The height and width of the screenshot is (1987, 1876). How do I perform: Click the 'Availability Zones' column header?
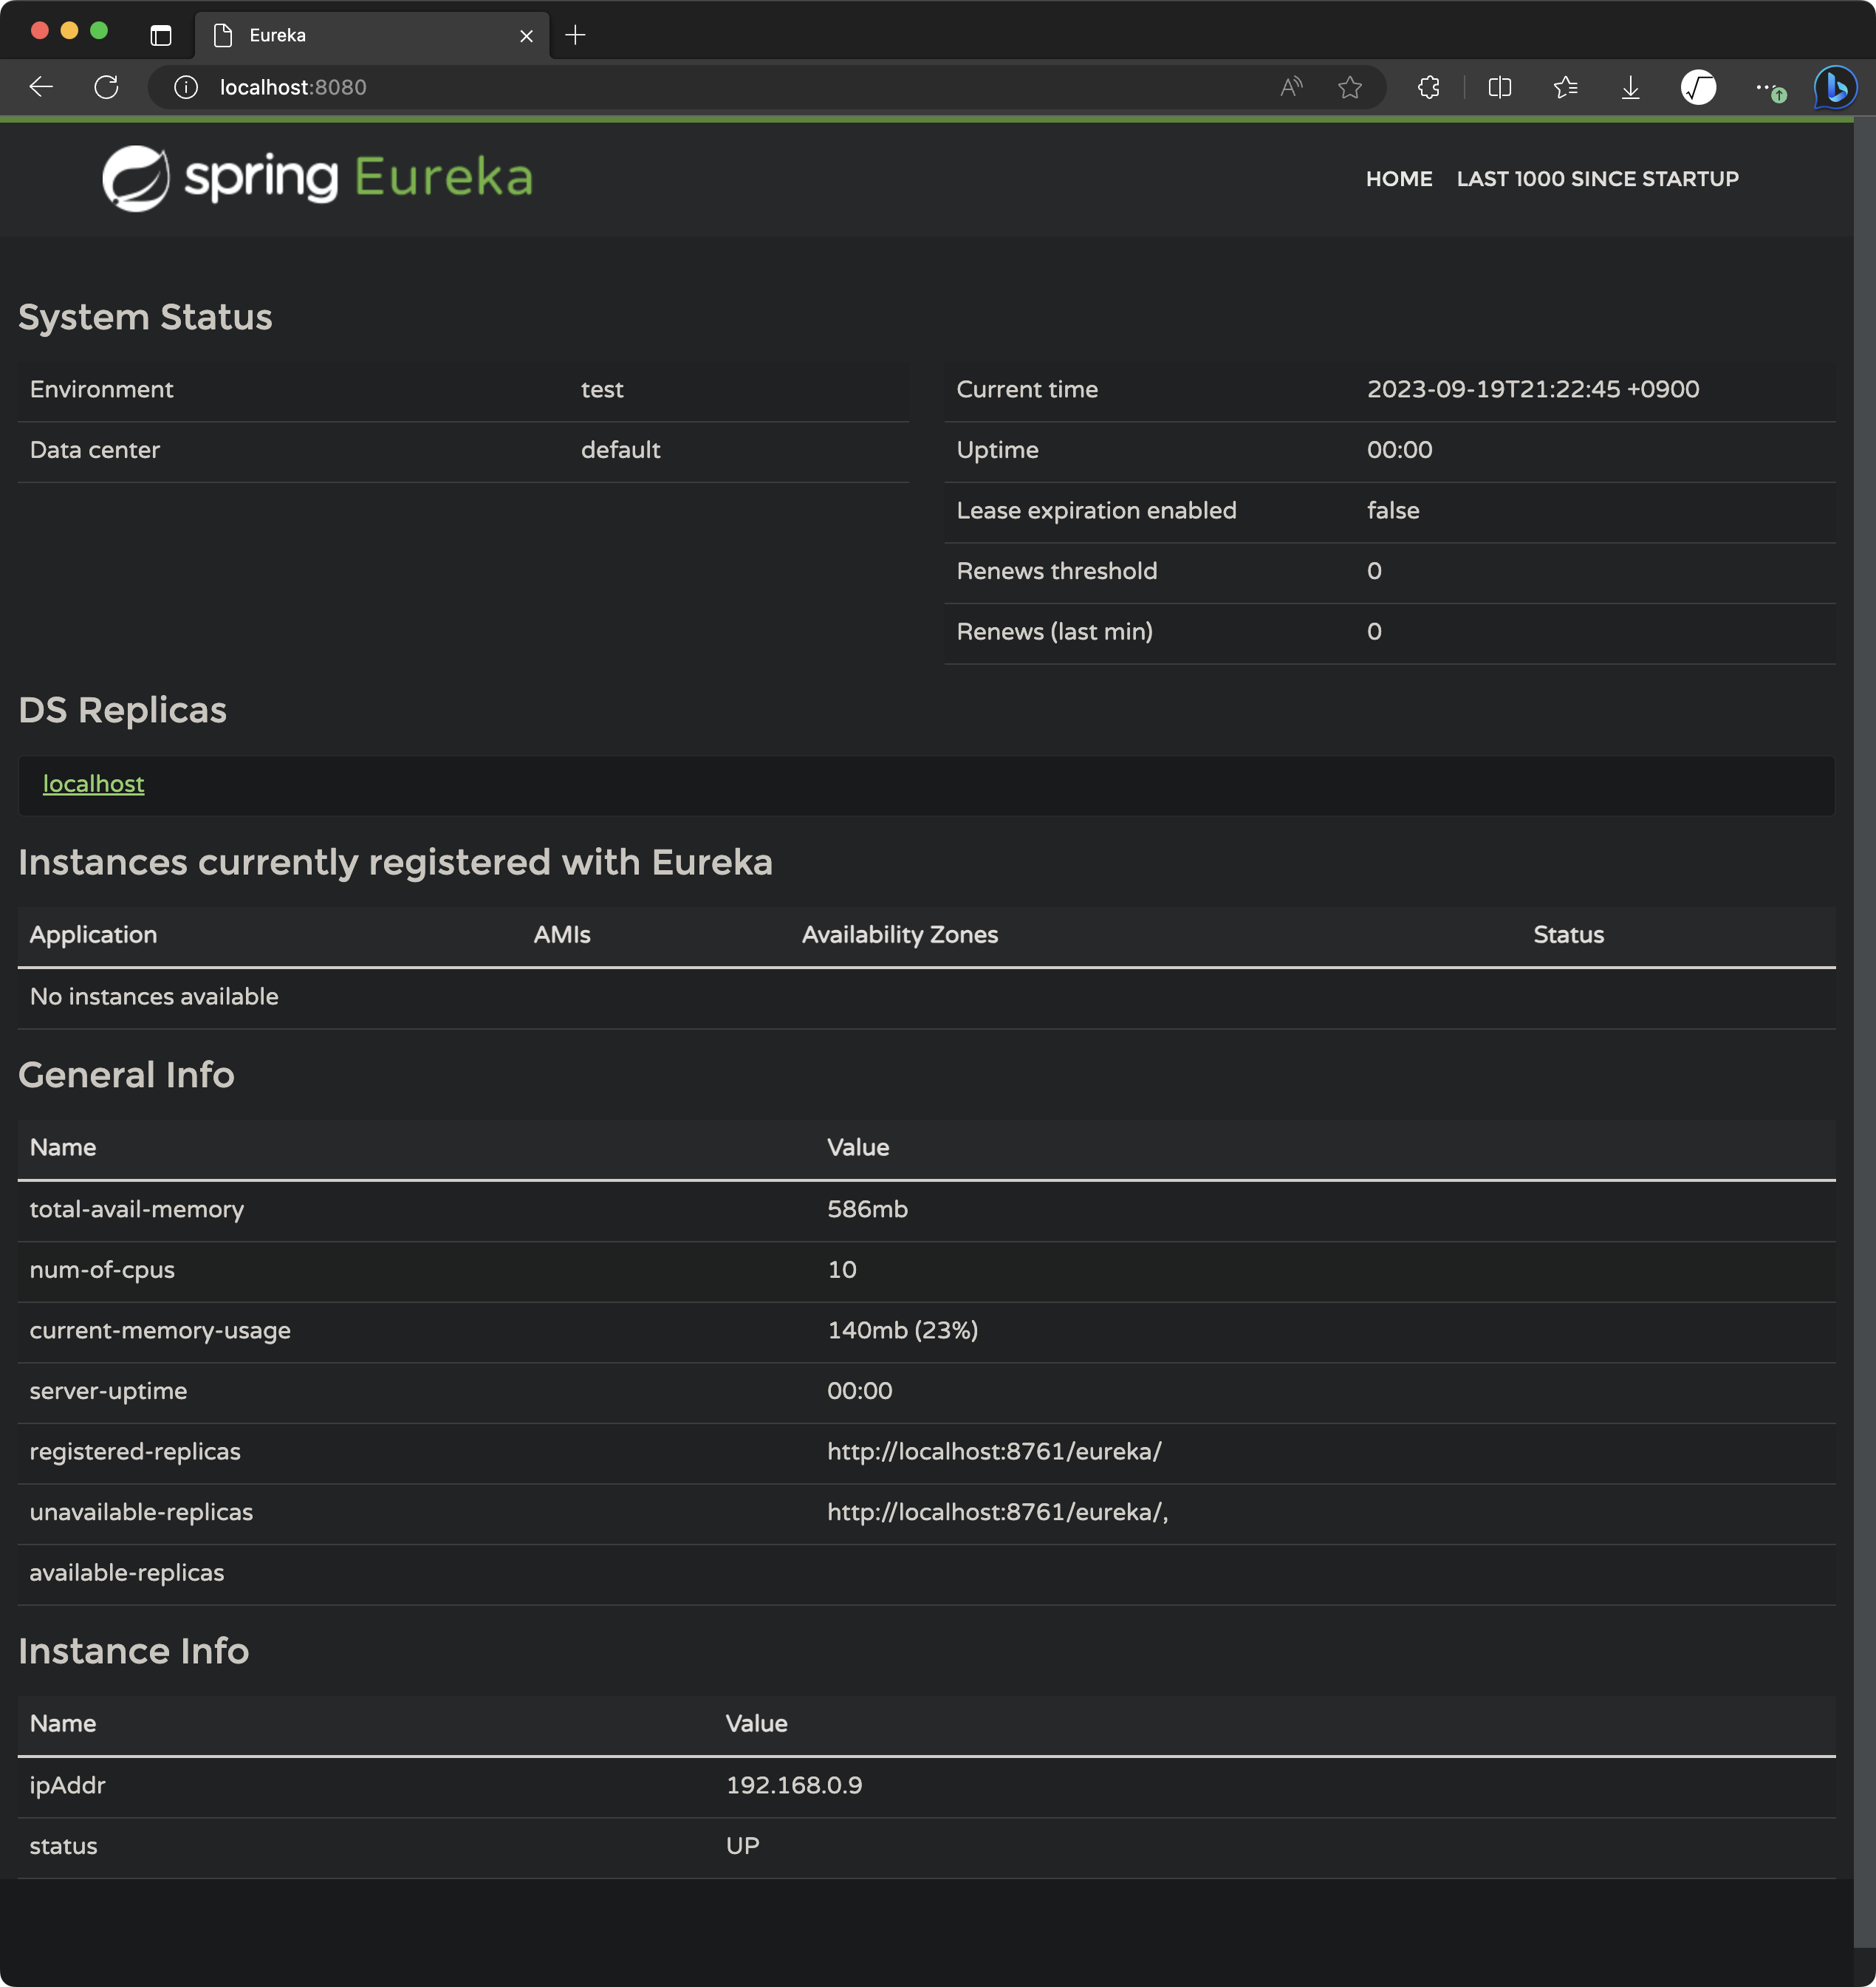click(x=899, y=934)
